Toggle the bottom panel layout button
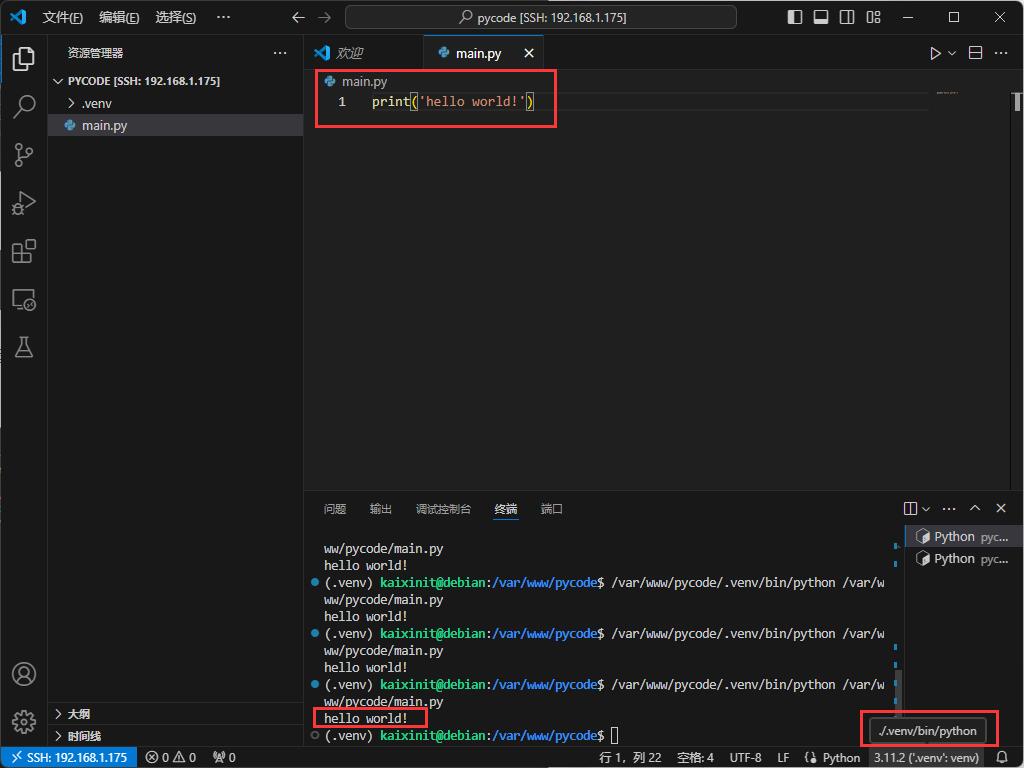The width and height of the screenshot is (1024, 768). (x=821, y=17)
